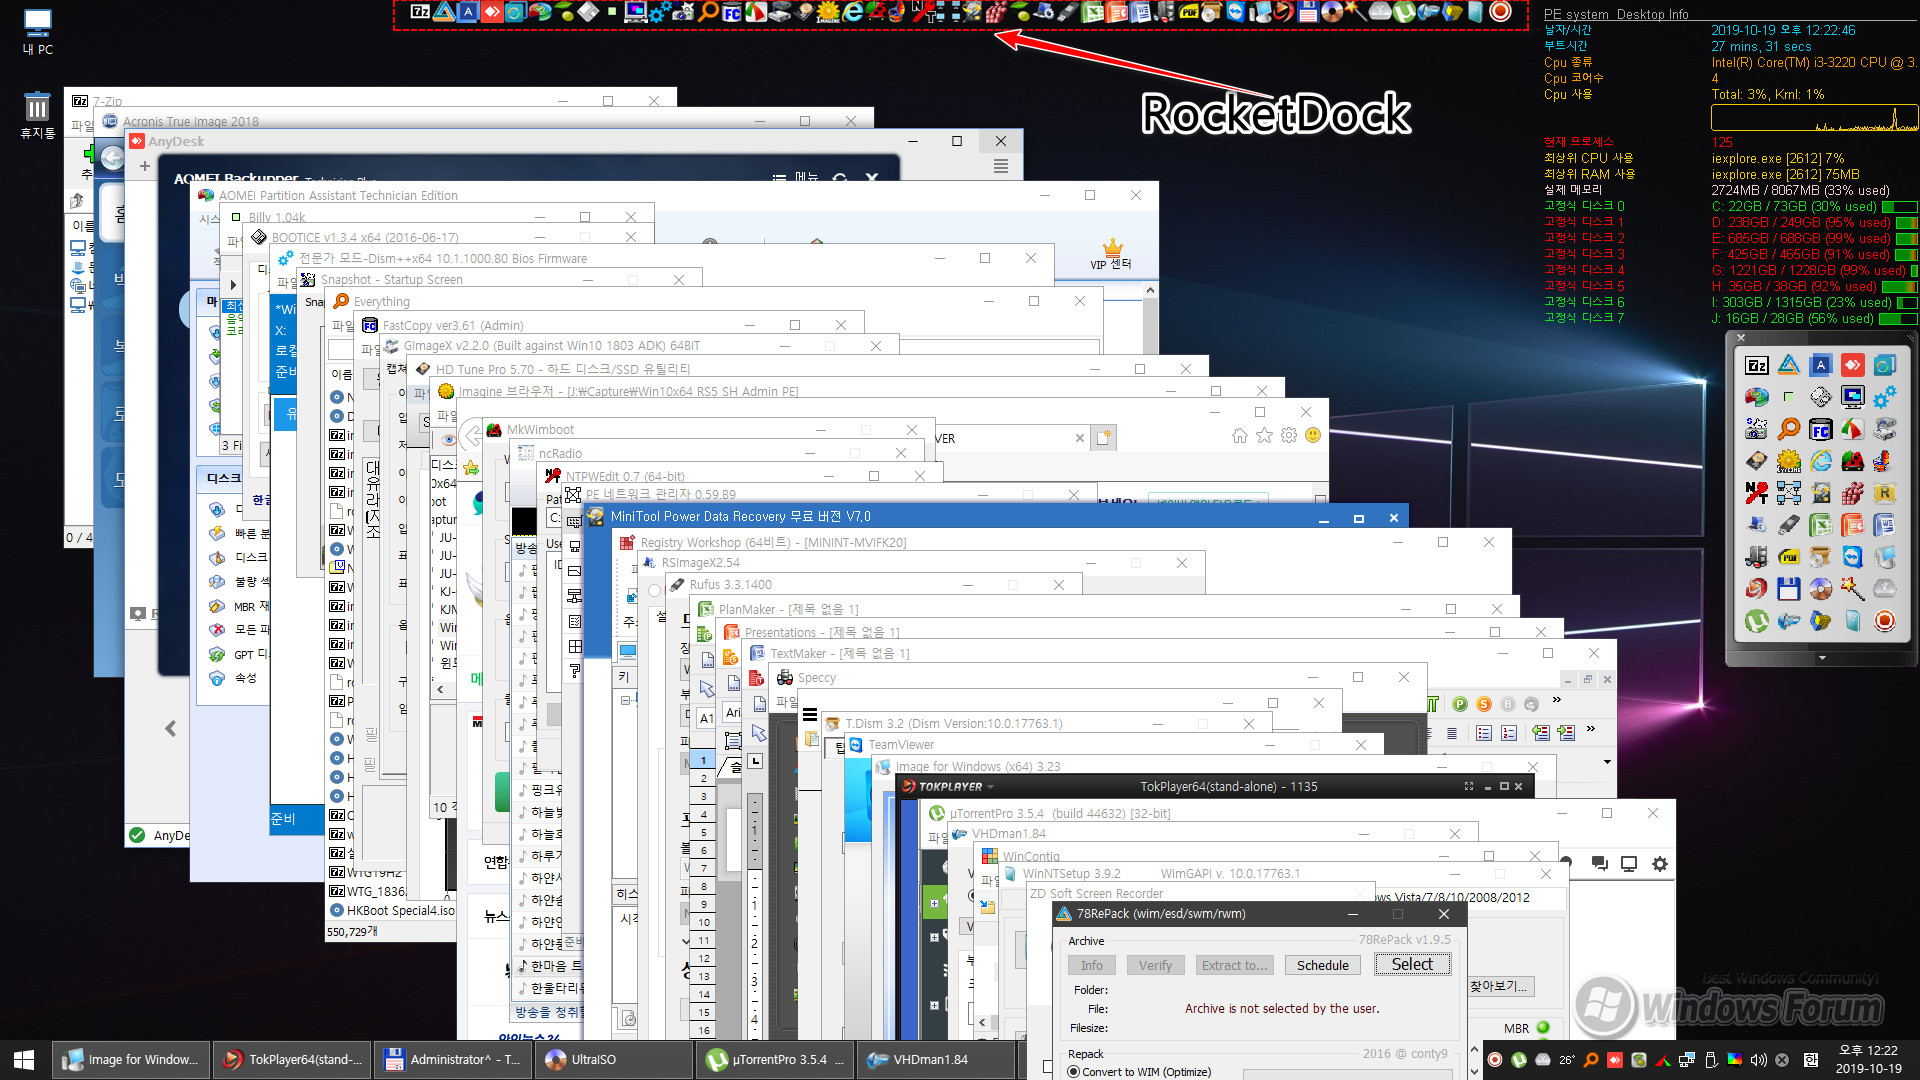Launch Rufus USB stick icon in launcher panel
The height and width of the screenshot is (1080, 1920).
point(1788,525)
